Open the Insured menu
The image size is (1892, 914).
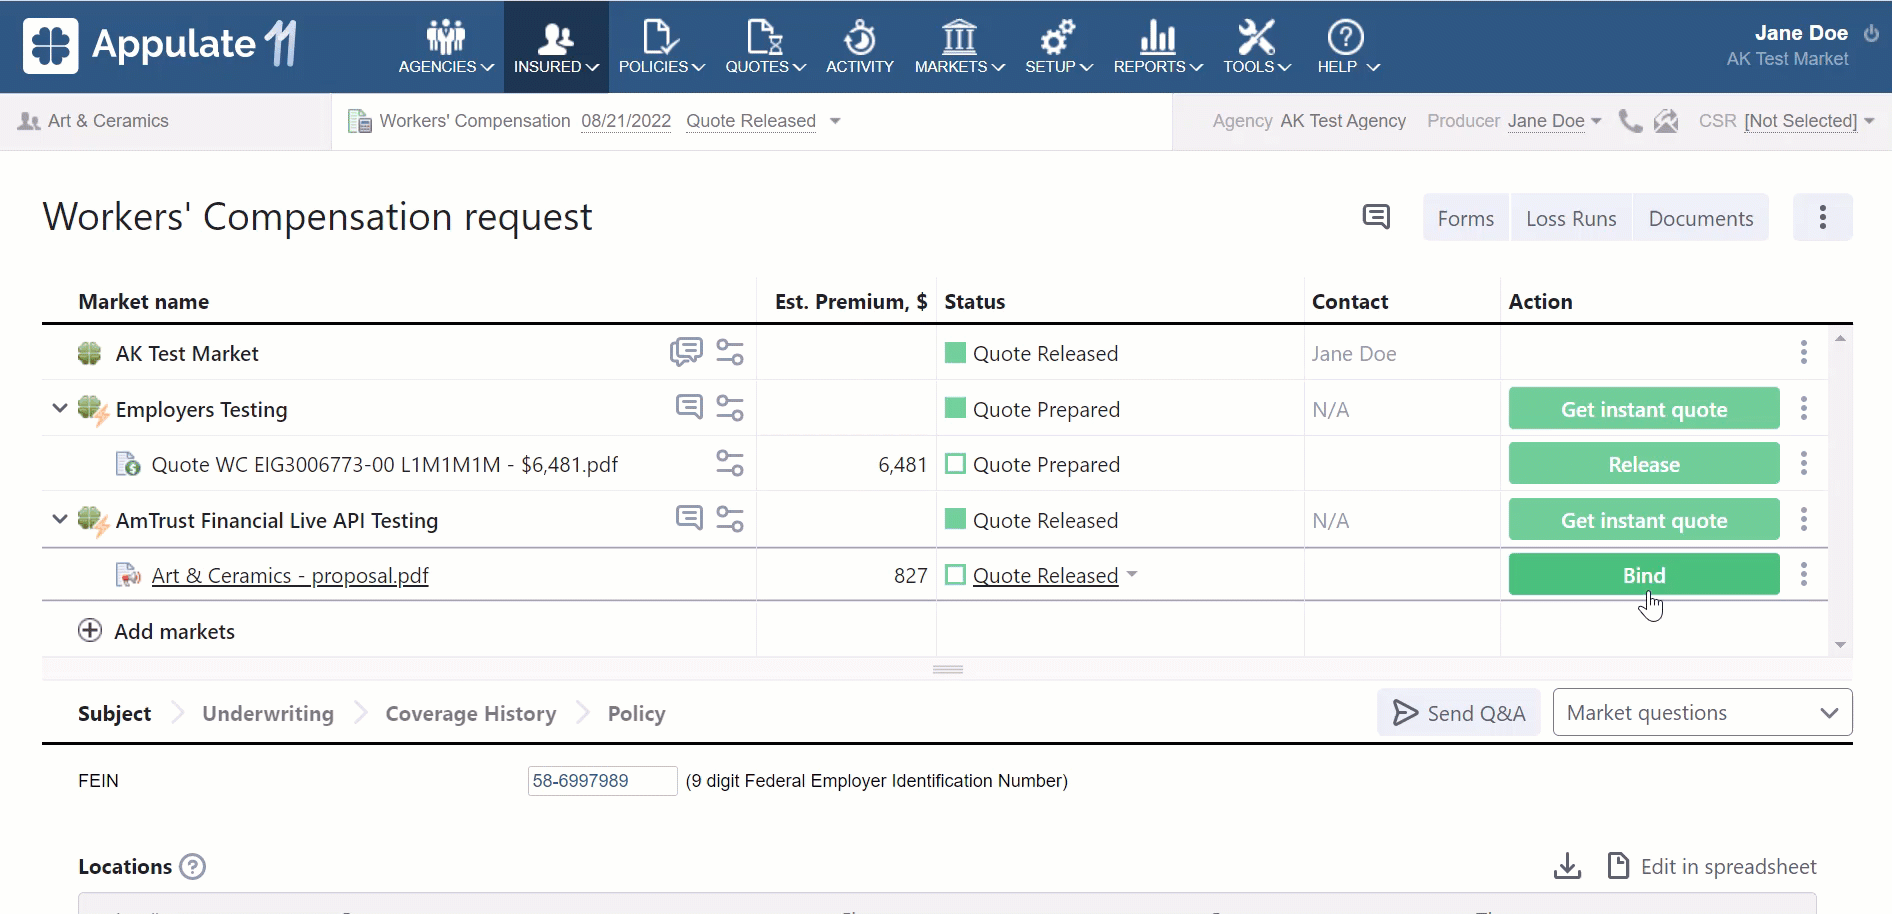(x=556, y=47)
